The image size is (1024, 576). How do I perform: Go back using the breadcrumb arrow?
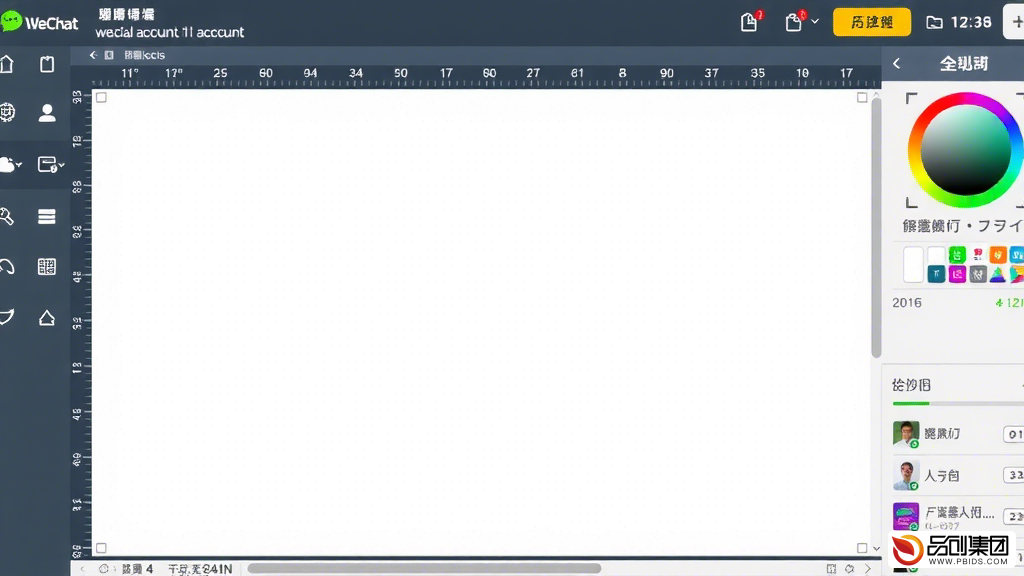[x=93, y=56]
